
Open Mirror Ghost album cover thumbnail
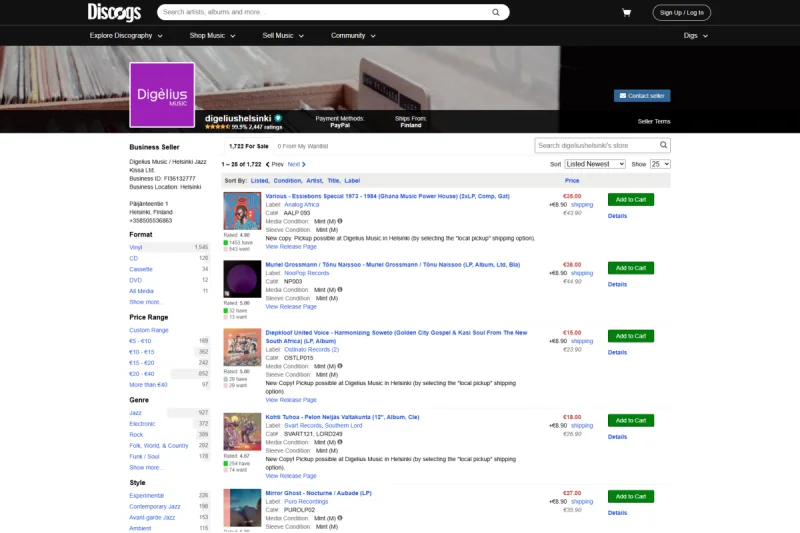pyautogui.click(x=242, y=507)
